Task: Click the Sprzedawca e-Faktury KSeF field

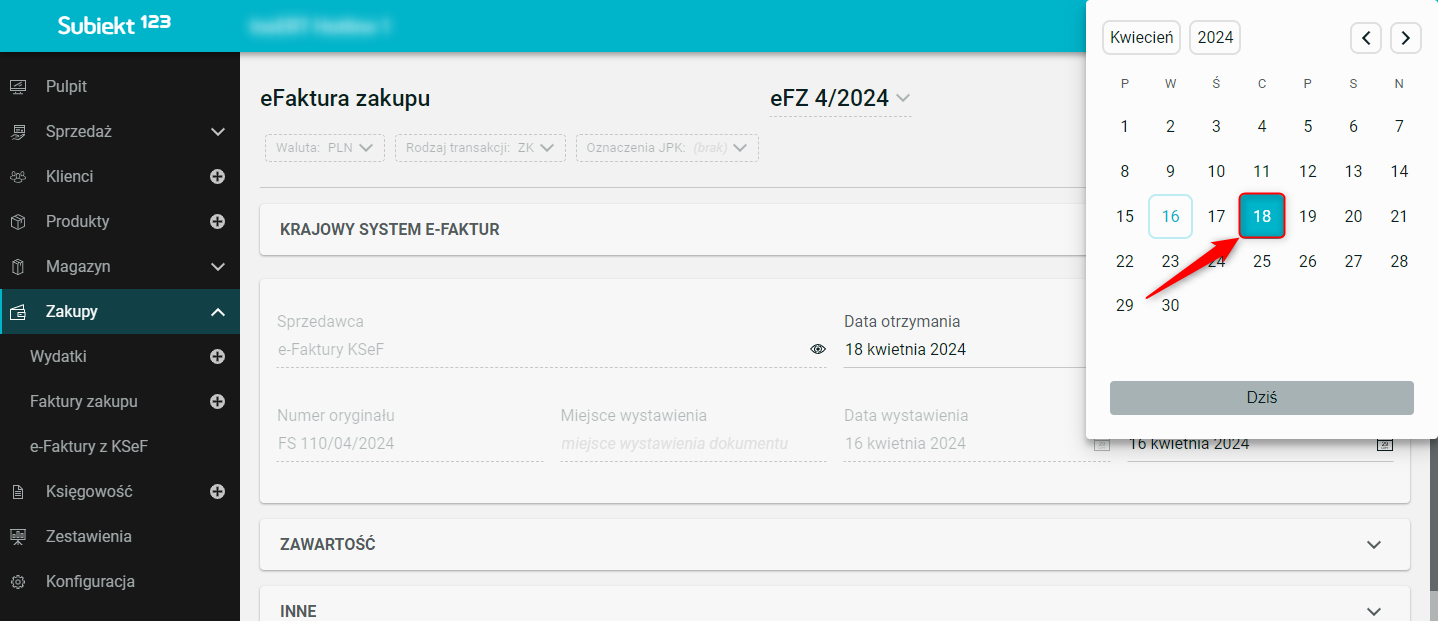Action: tap(551, 350)
